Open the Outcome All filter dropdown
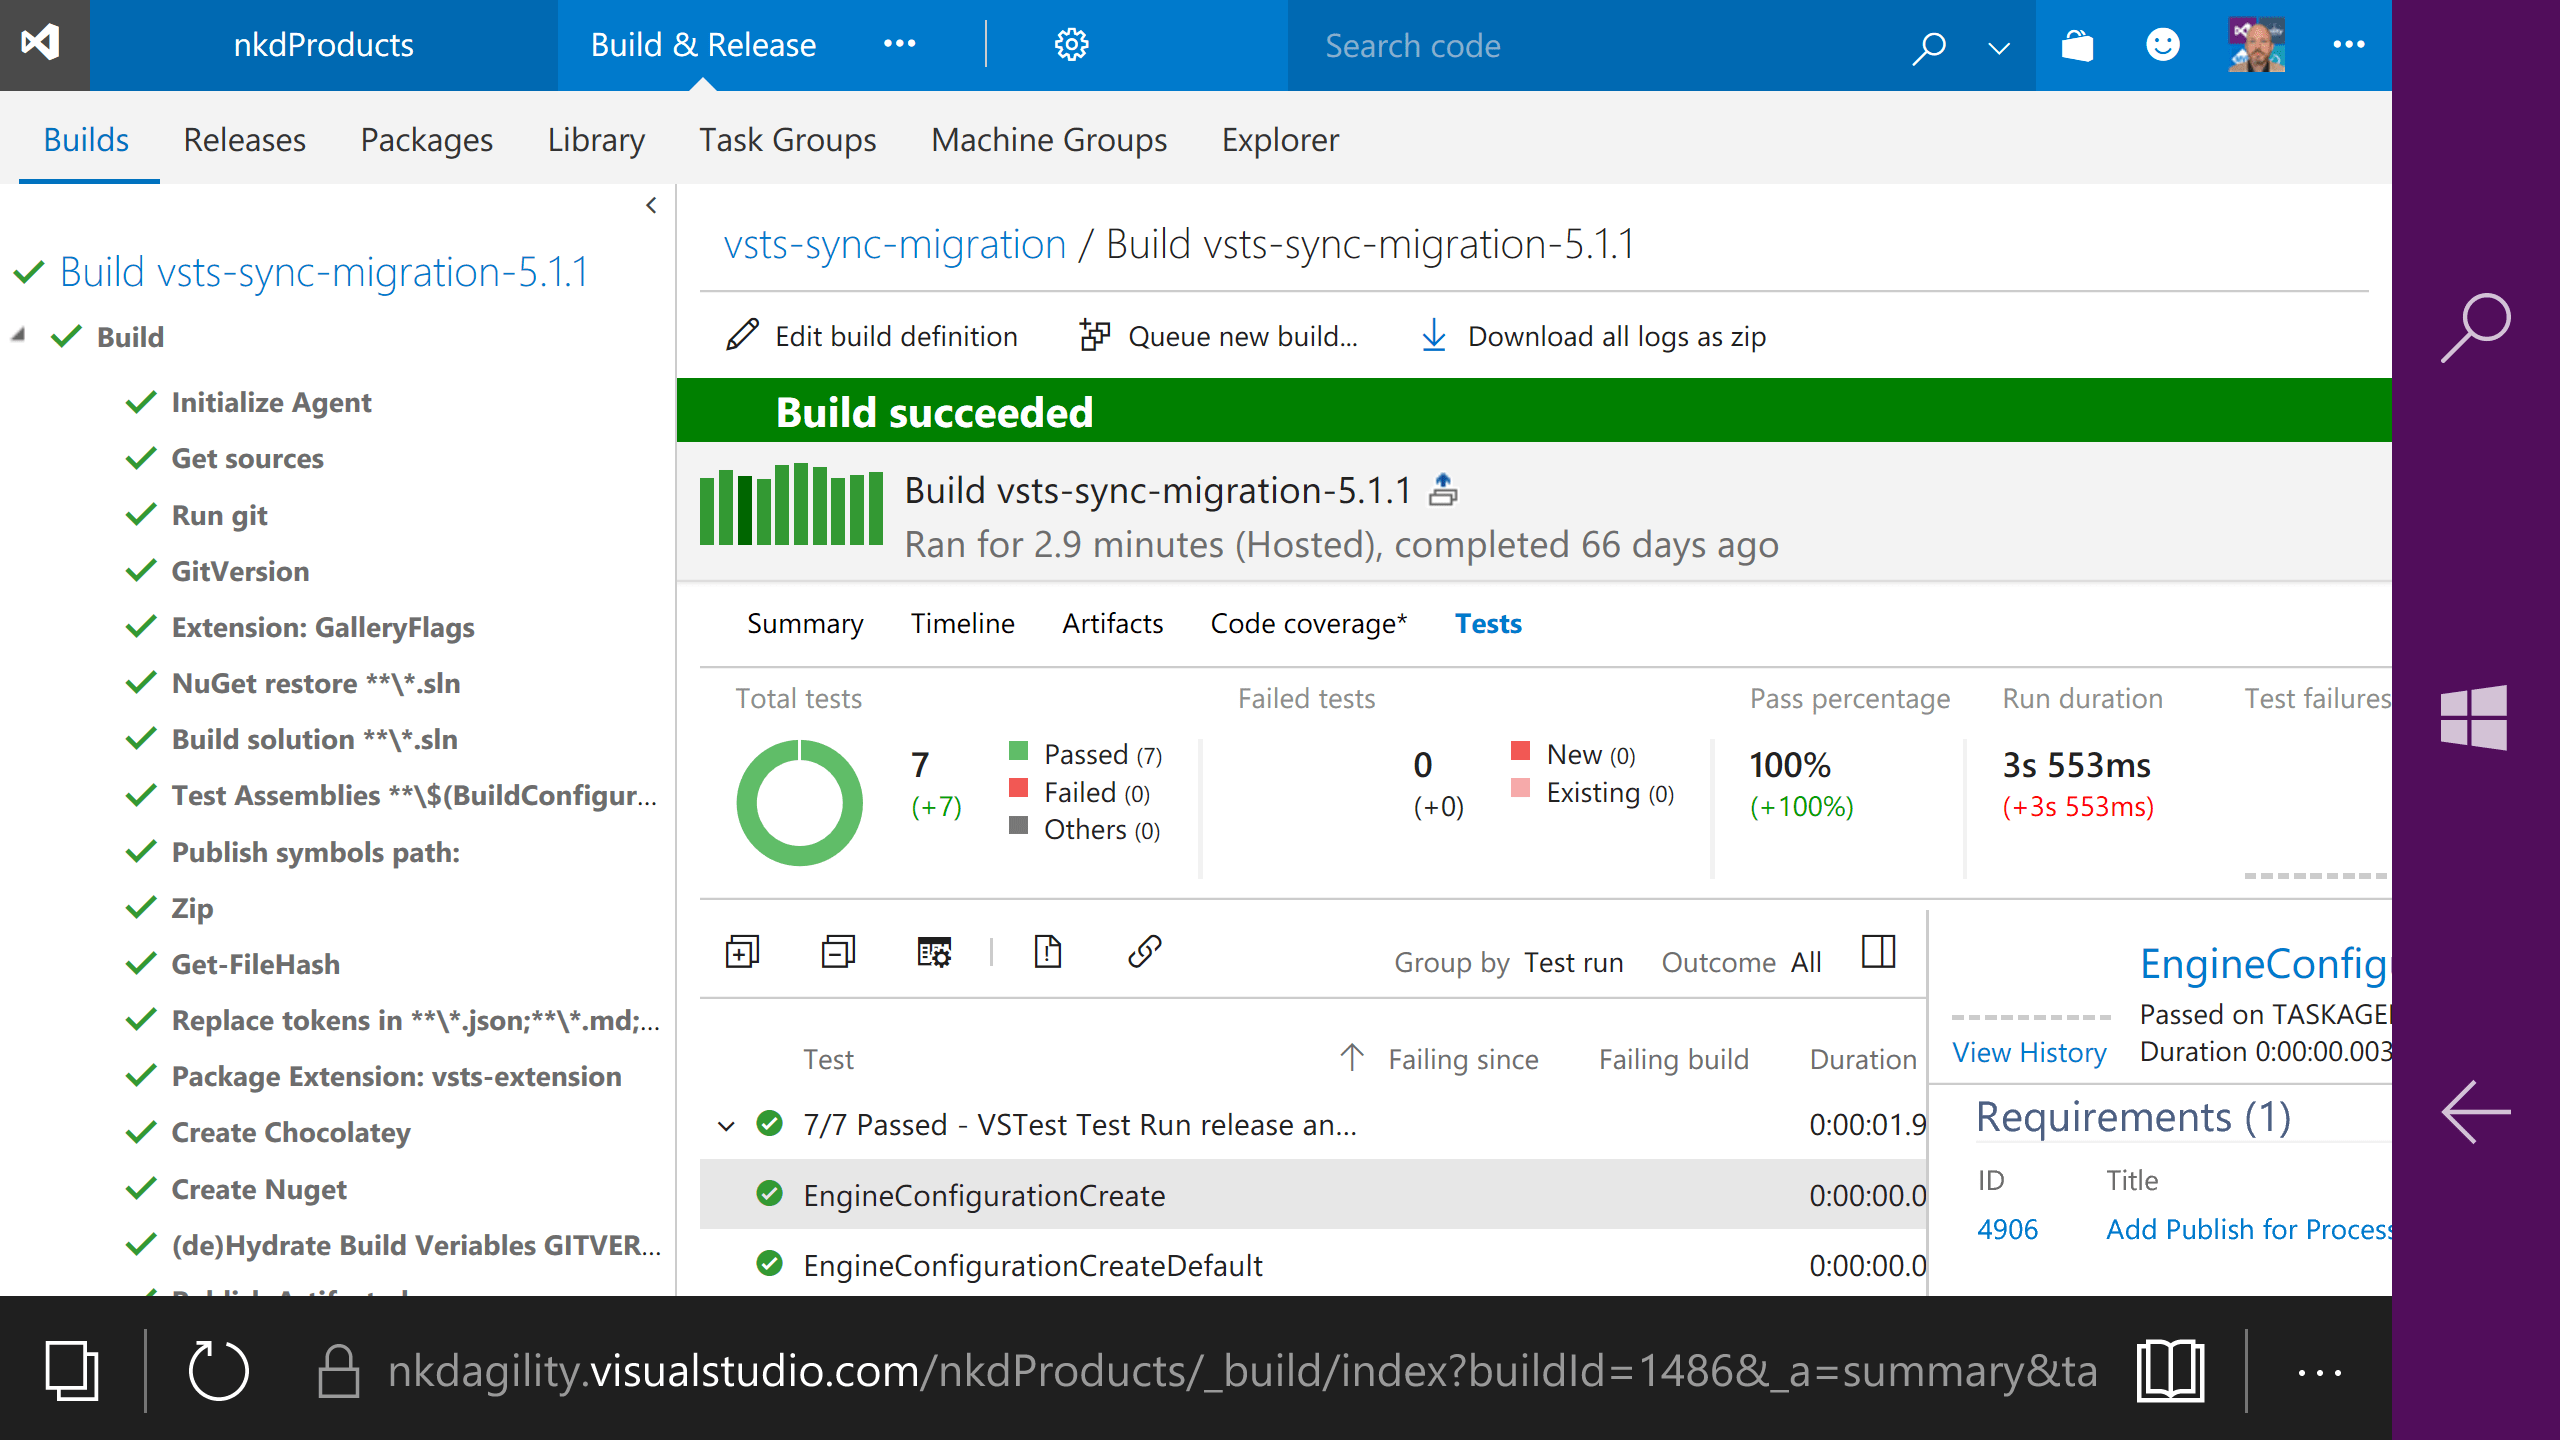2560x1440 pixels. 1805,962
